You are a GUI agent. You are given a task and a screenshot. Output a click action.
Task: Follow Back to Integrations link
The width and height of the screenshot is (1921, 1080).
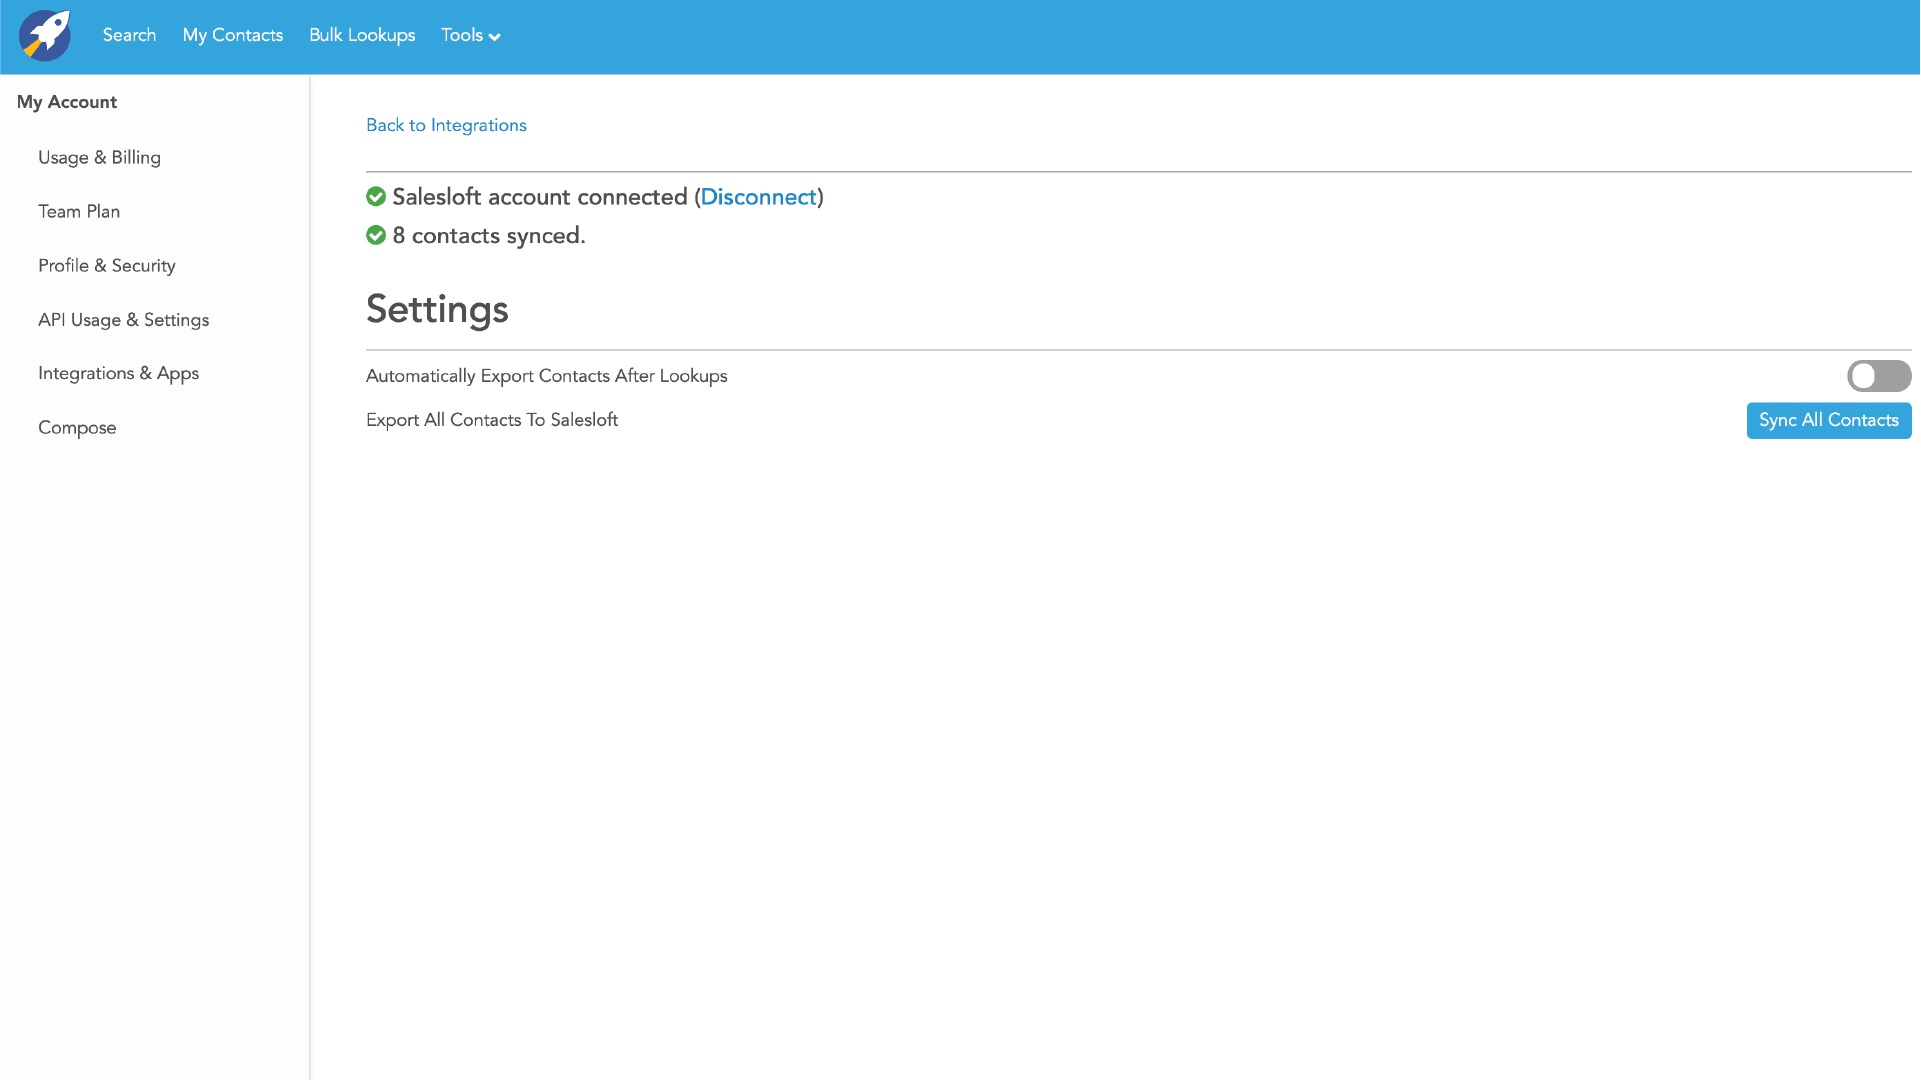[x=446, y=125]
